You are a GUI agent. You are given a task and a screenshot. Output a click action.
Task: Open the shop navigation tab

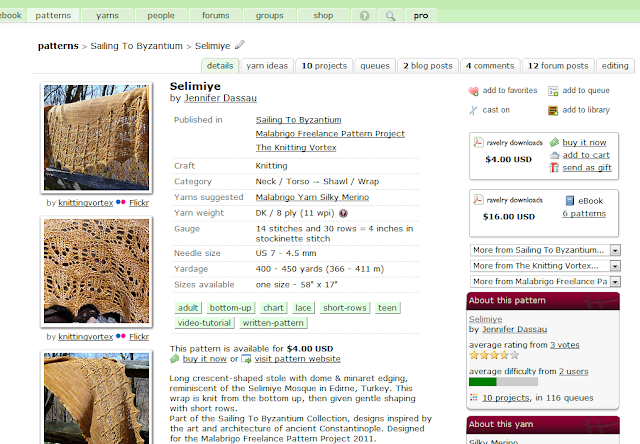323,16
